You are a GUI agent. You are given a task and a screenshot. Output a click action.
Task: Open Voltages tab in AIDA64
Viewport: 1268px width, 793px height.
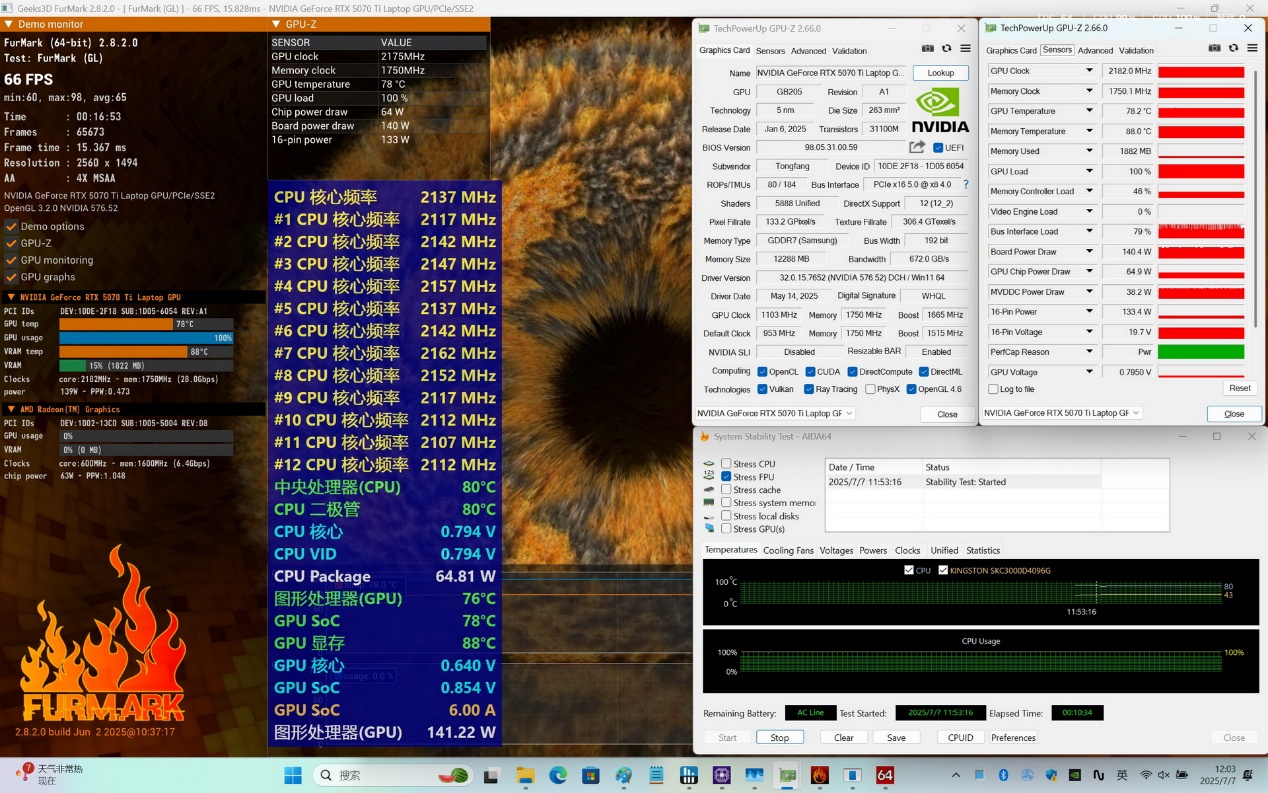(837, 550)
